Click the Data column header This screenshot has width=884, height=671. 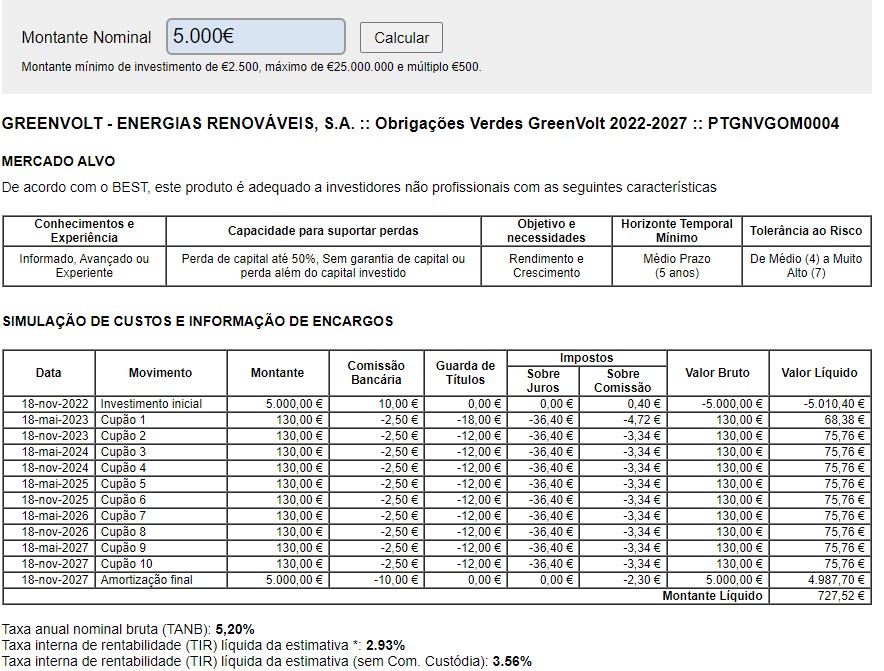pyautogui.click(x=48, y=373)
